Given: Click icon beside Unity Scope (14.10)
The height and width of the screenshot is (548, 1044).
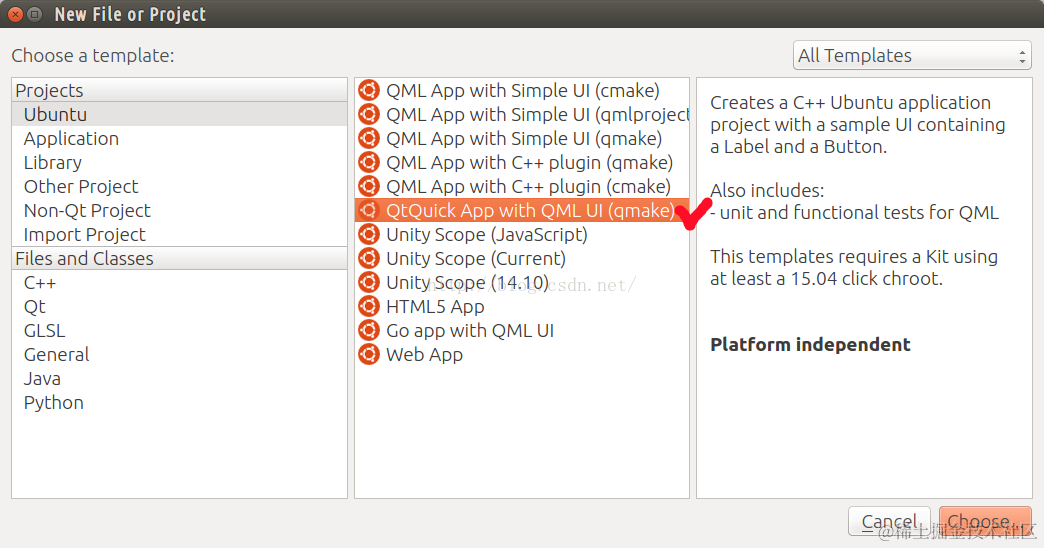Looking at the screenshot, I should [369, 282].
